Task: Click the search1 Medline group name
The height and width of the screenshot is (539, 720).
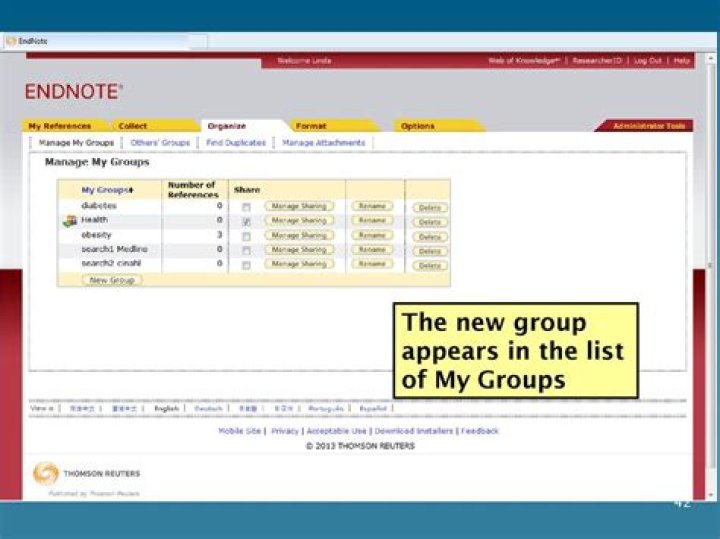Action: 114,249
